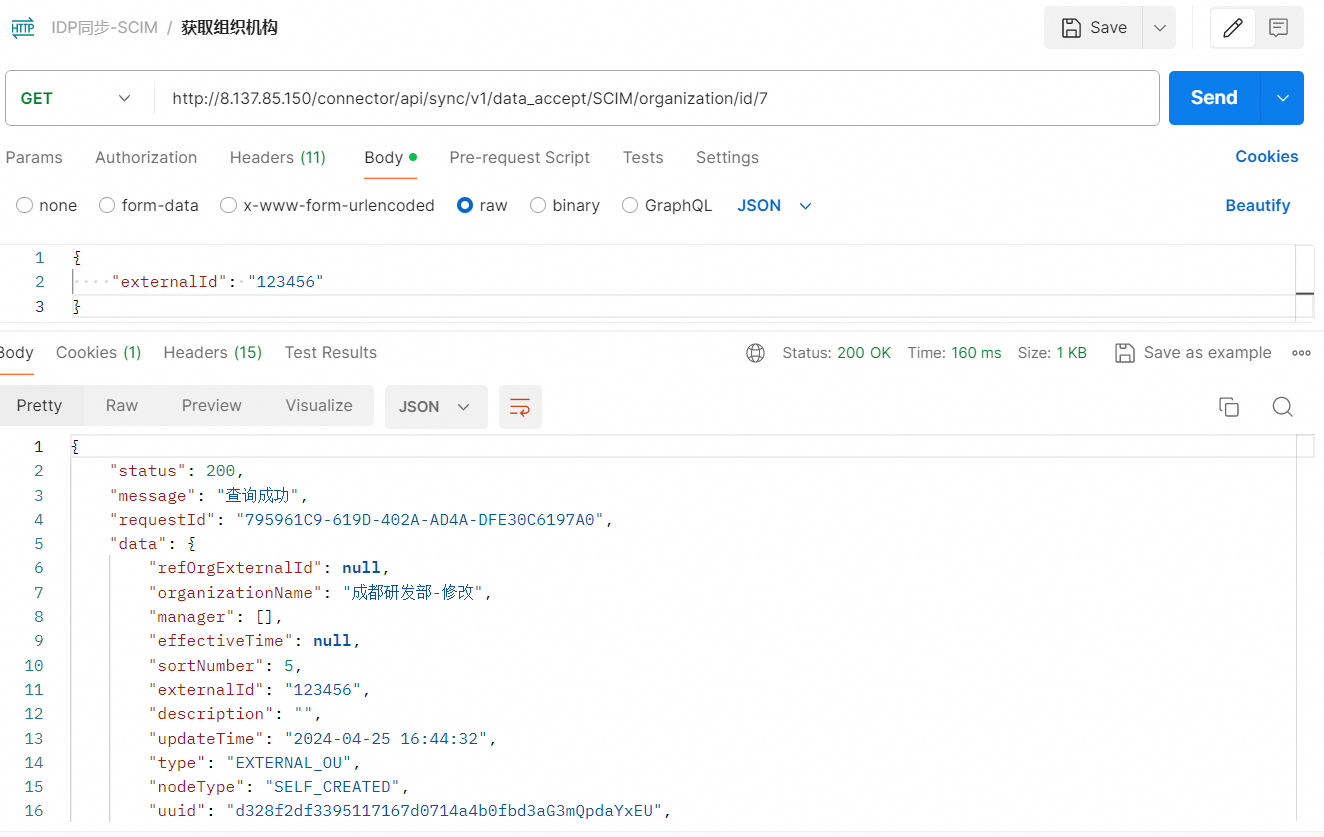Select the form-data radio option

point(149,205)
